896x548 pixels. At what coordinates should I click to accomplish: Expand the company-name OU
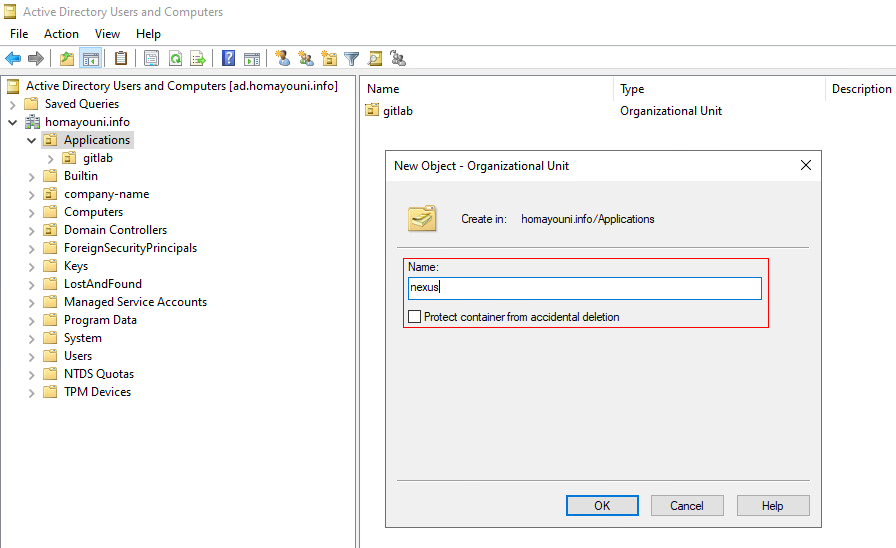(x=31, y=195)
